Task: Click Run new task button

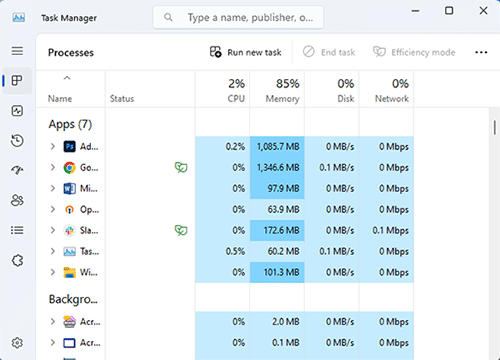Action: coord(246,52)
